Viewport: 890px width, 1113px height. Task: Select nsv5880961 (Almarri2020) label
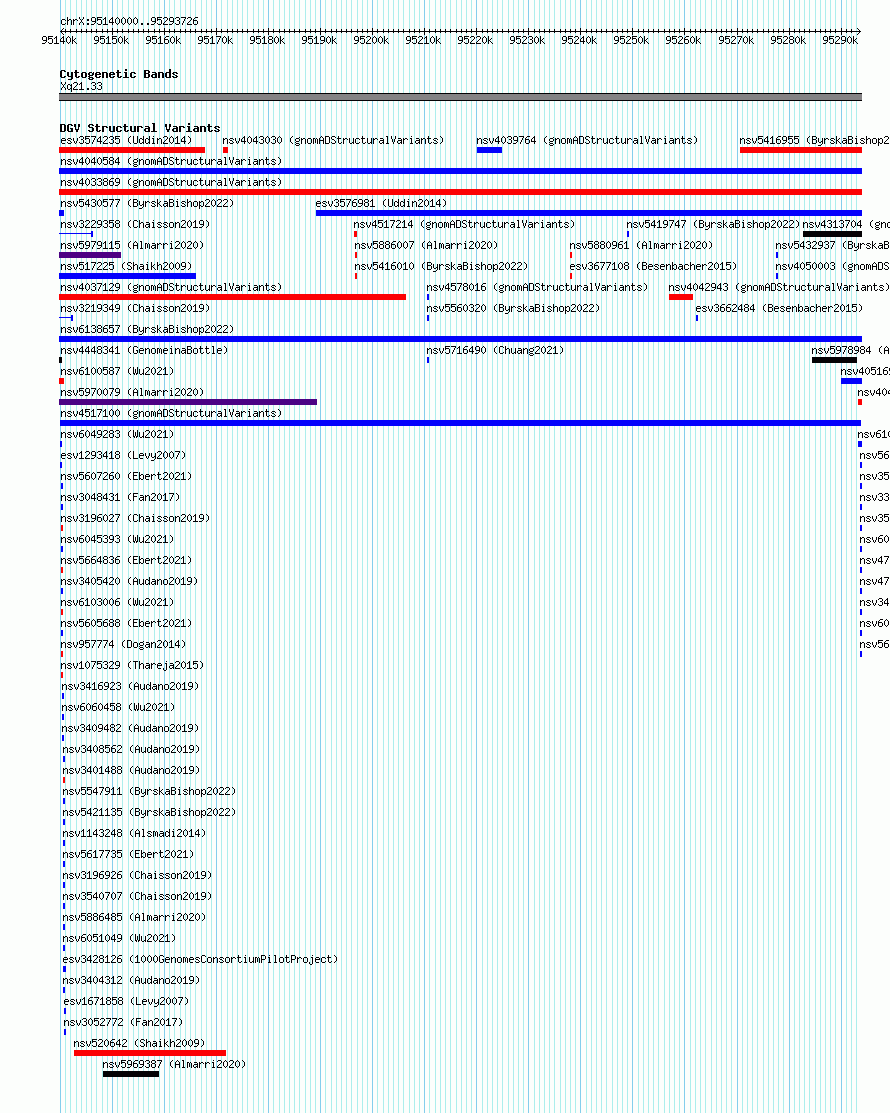point(641,245)
